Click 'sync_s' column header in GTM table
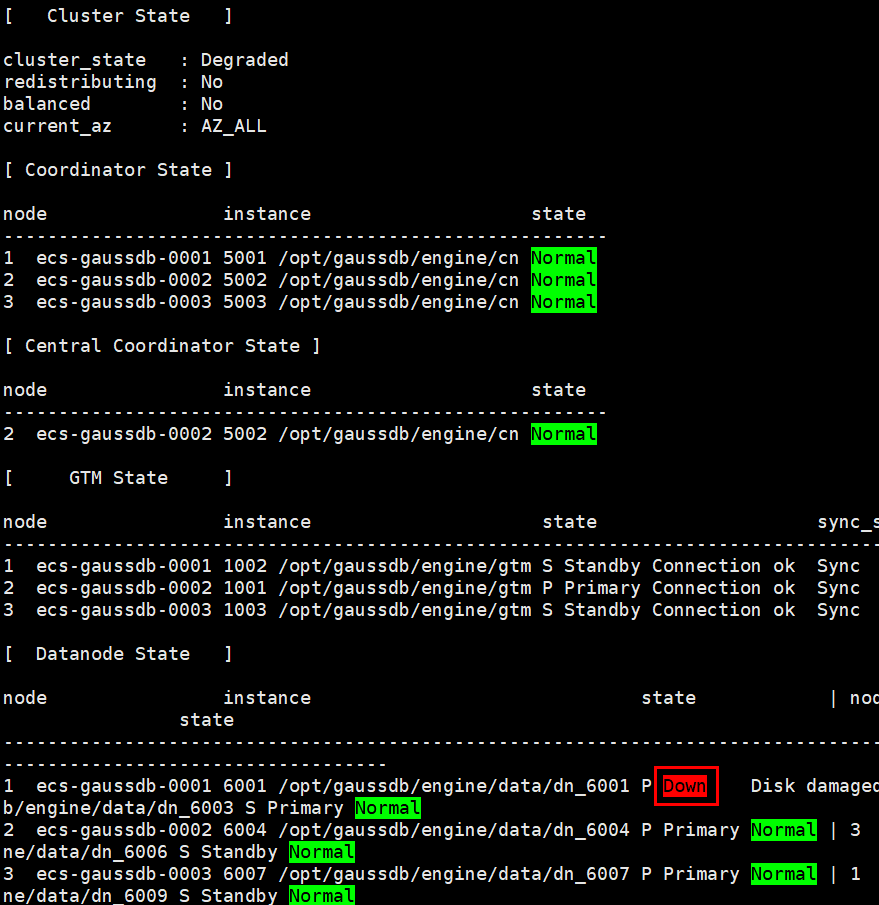This screenshot has width=879, height=905. pyautogui.click(x=848, y=522)
